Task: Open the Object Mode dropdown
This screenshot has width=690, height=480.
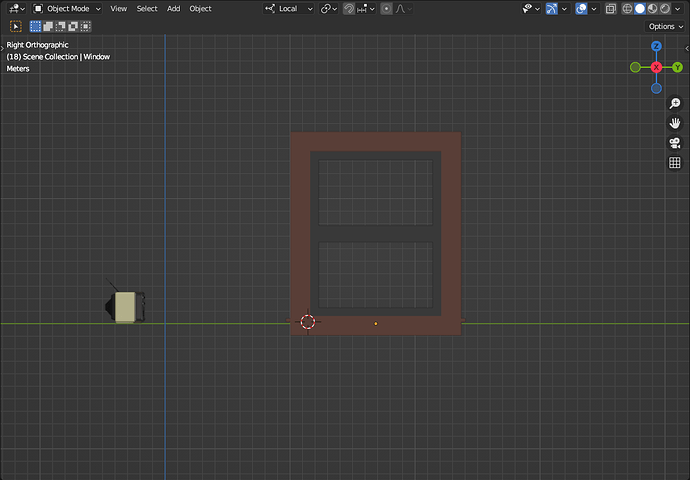Action: click(67, 8)
